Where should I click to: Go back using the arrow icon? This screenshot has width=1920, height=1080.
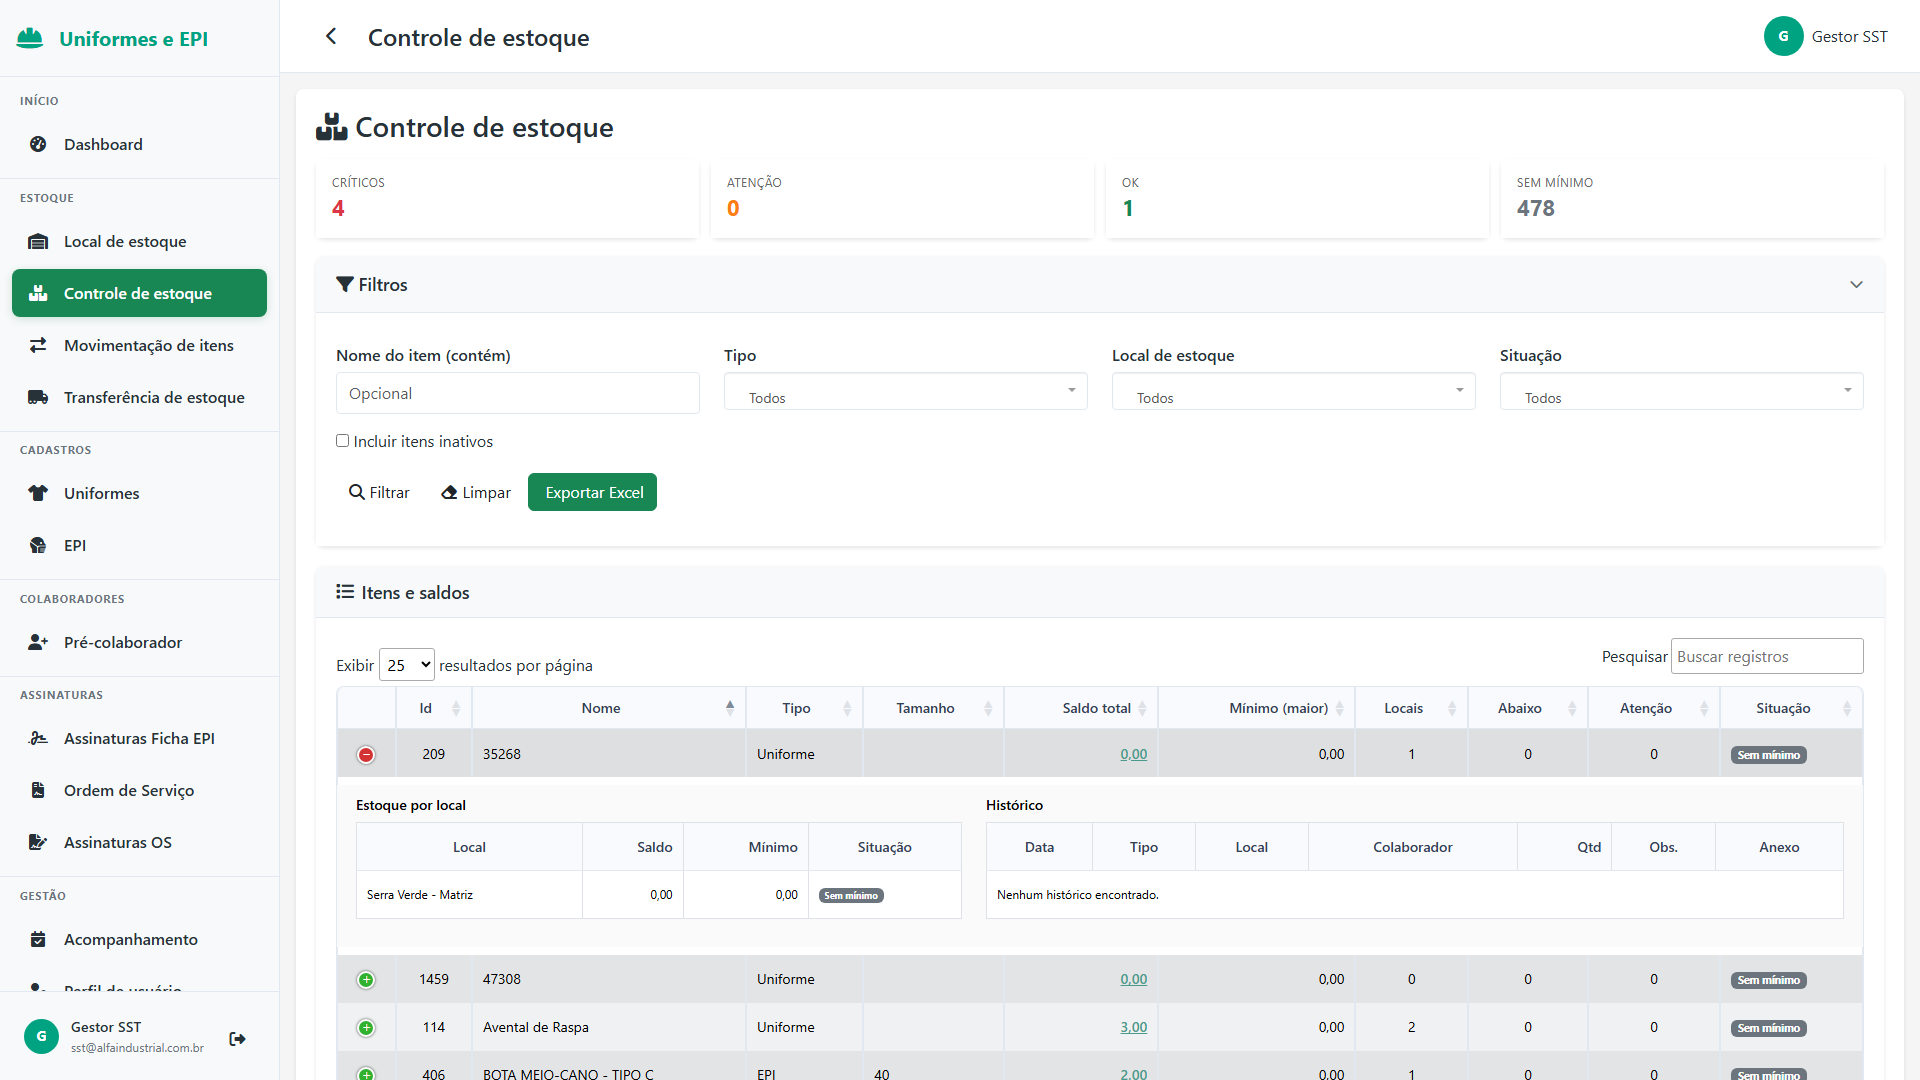[331, 37]
